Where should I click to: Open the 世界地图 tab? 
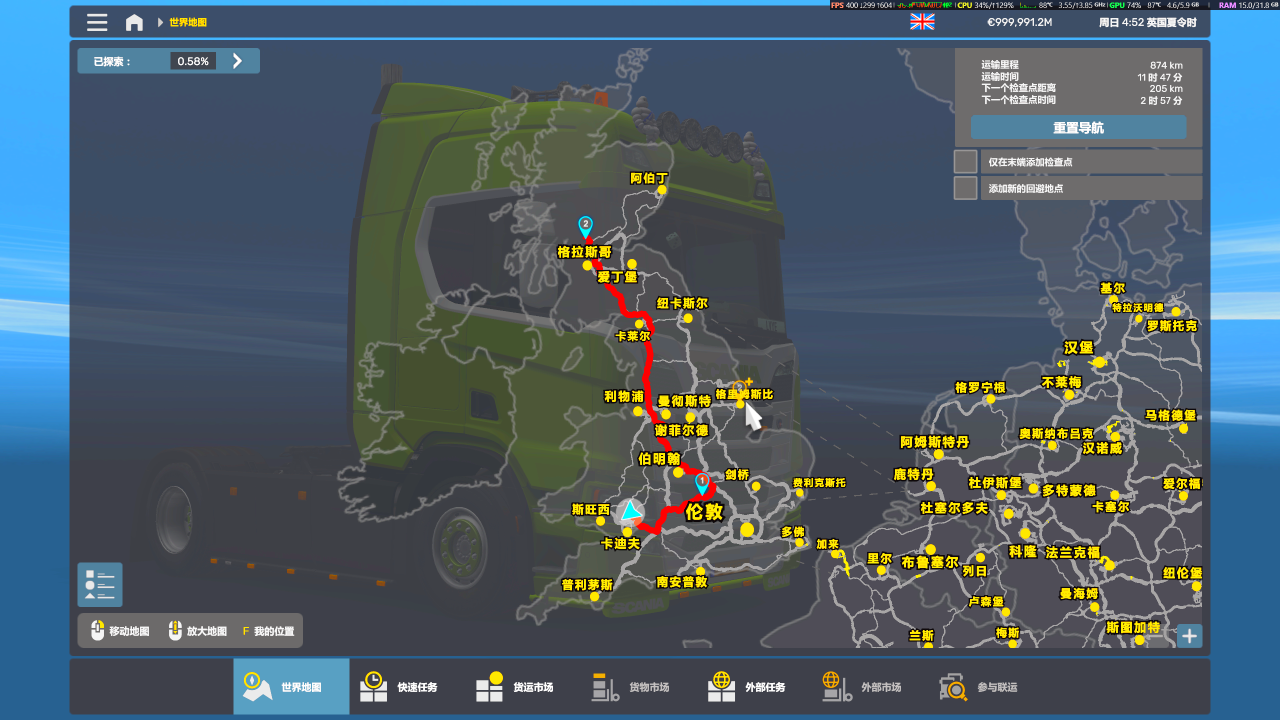(x=291, y=686)
